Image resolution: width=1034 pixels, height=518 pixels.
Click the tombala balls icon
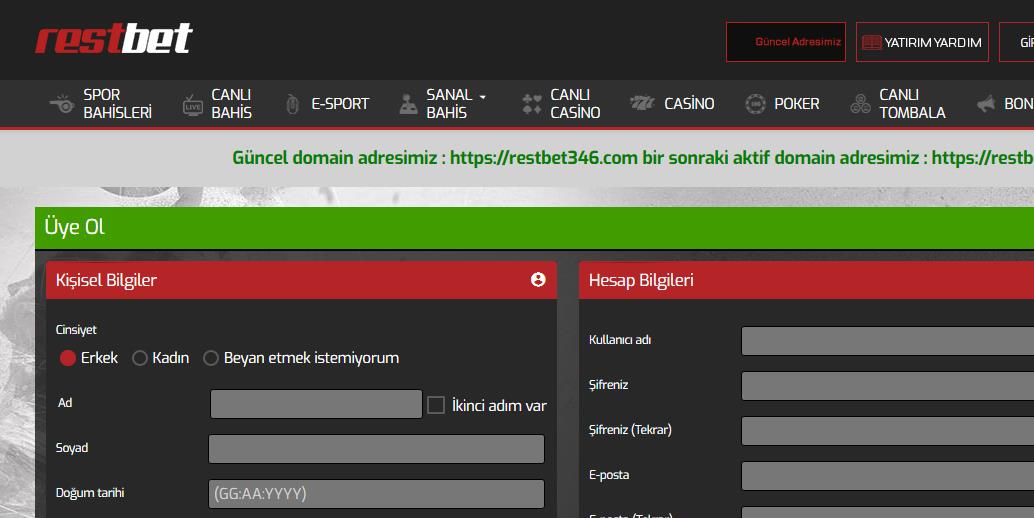861,103
